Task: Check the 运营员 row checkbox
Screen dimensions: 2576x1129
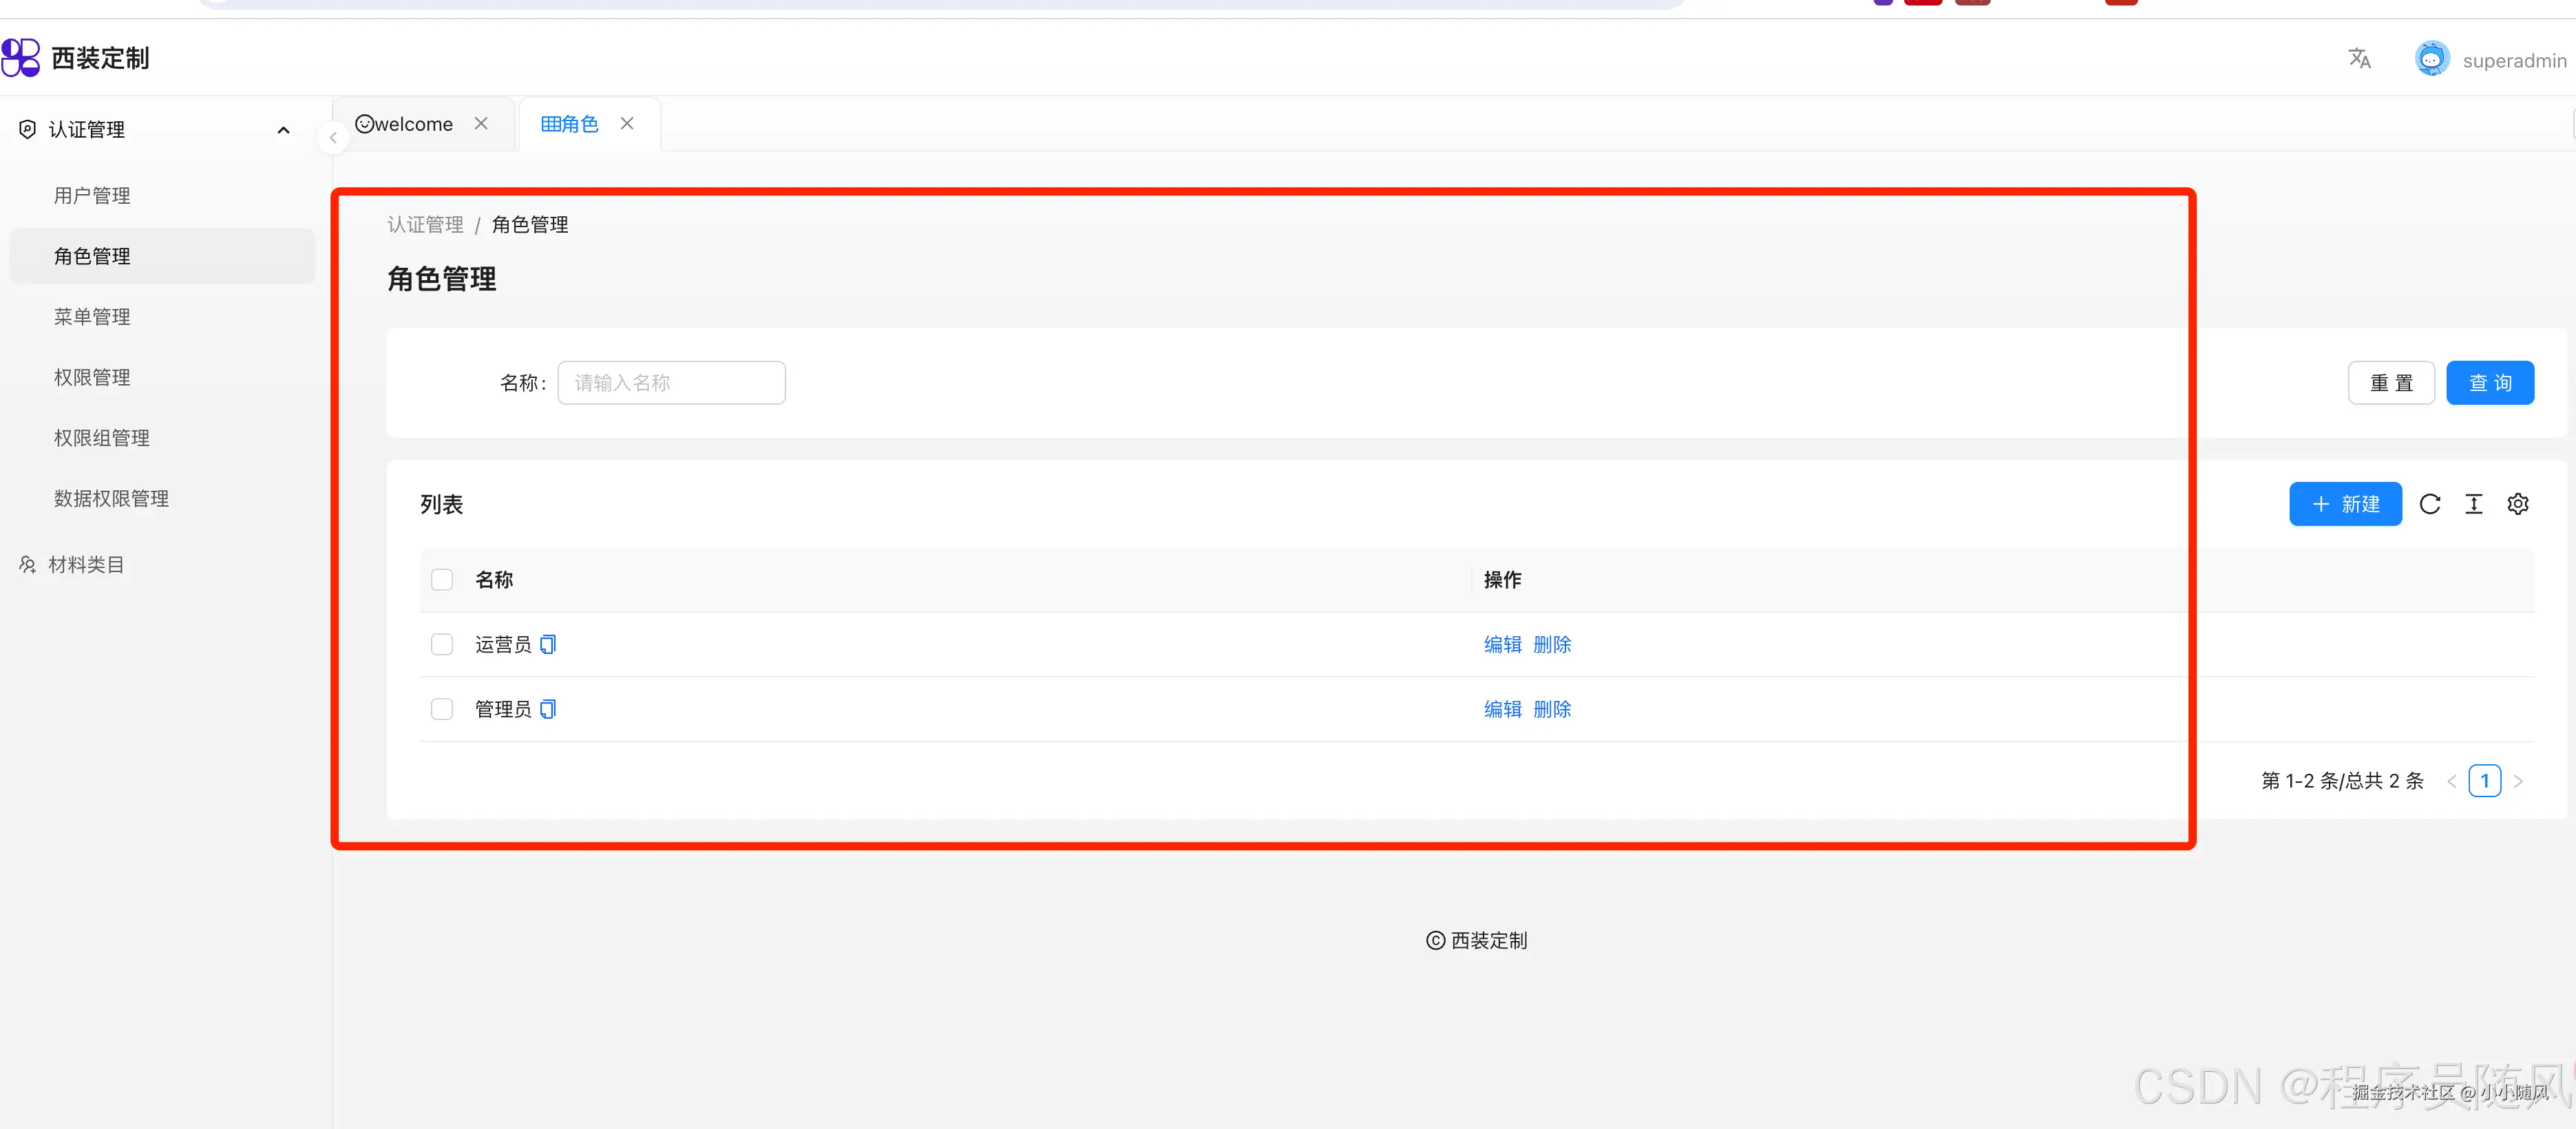Action: point(442,645)
